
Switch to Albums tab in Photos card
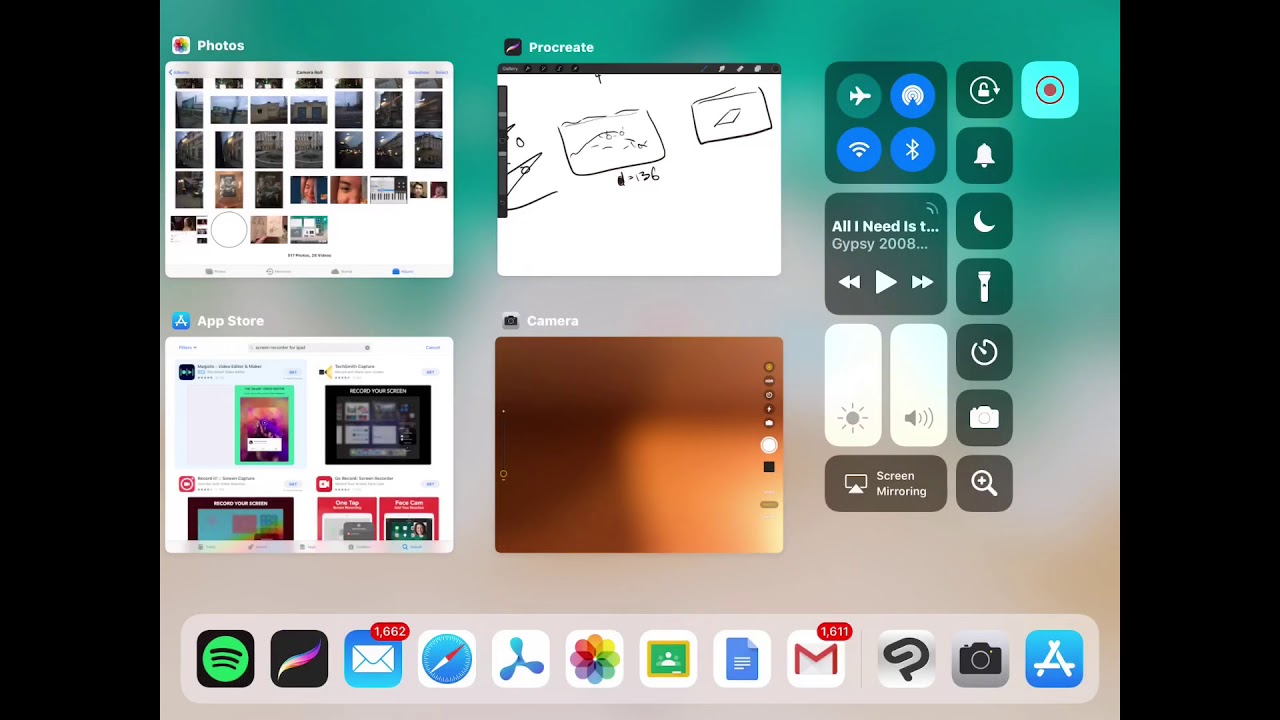coord(402,271)
